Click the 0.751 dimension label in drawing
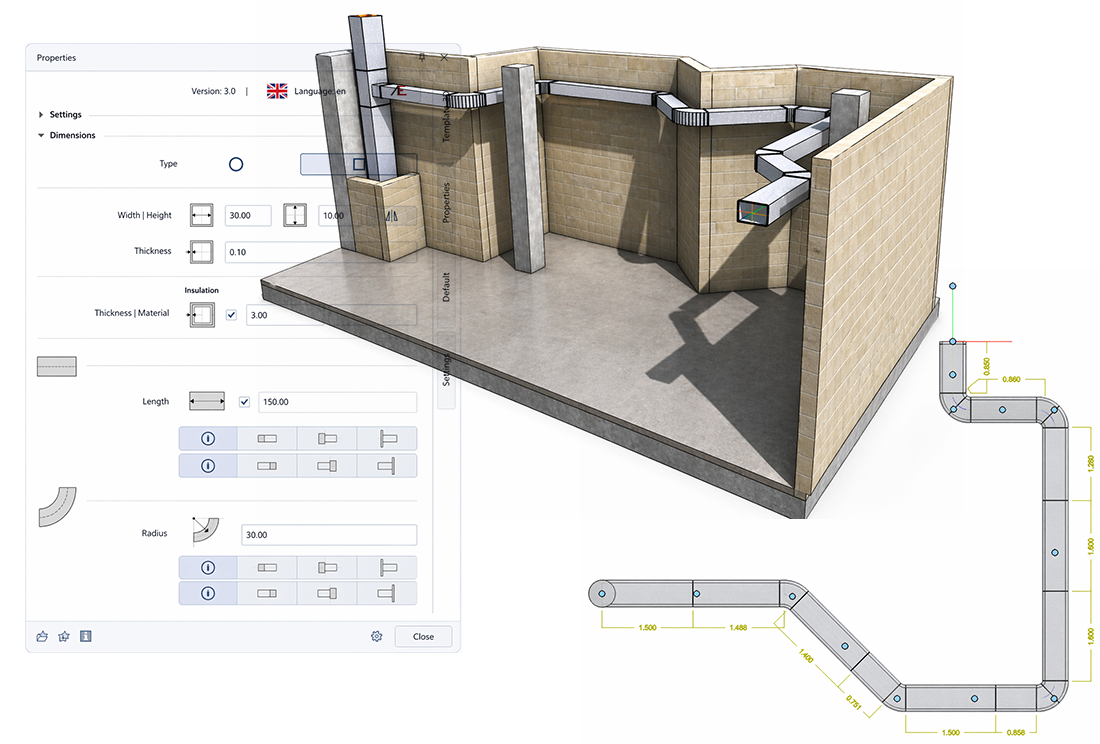 [x=853, y=701]
